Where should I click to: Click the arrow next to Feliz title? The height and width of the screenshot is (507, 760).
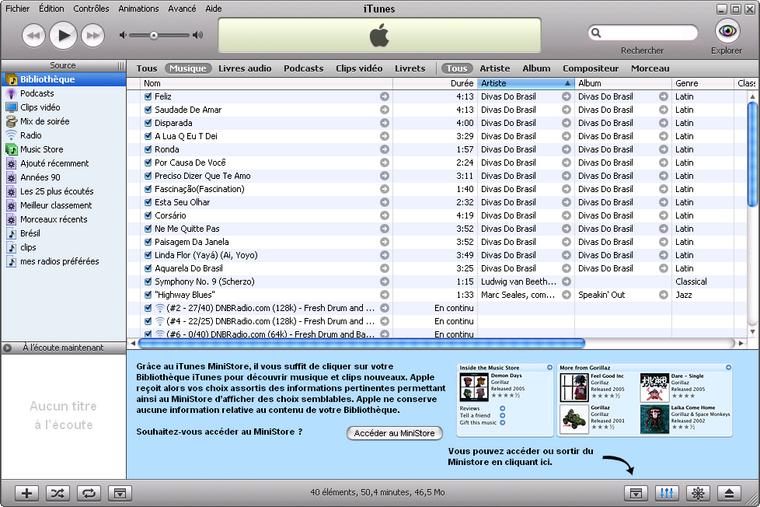(x=384, y=96)
